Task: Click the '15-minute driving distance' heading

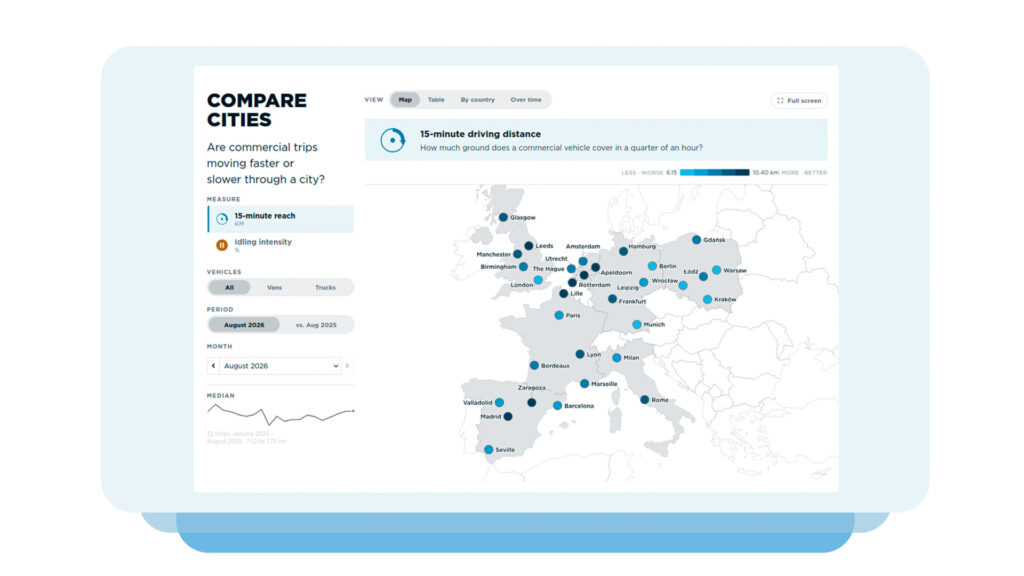Action: [x=480, y=134]
